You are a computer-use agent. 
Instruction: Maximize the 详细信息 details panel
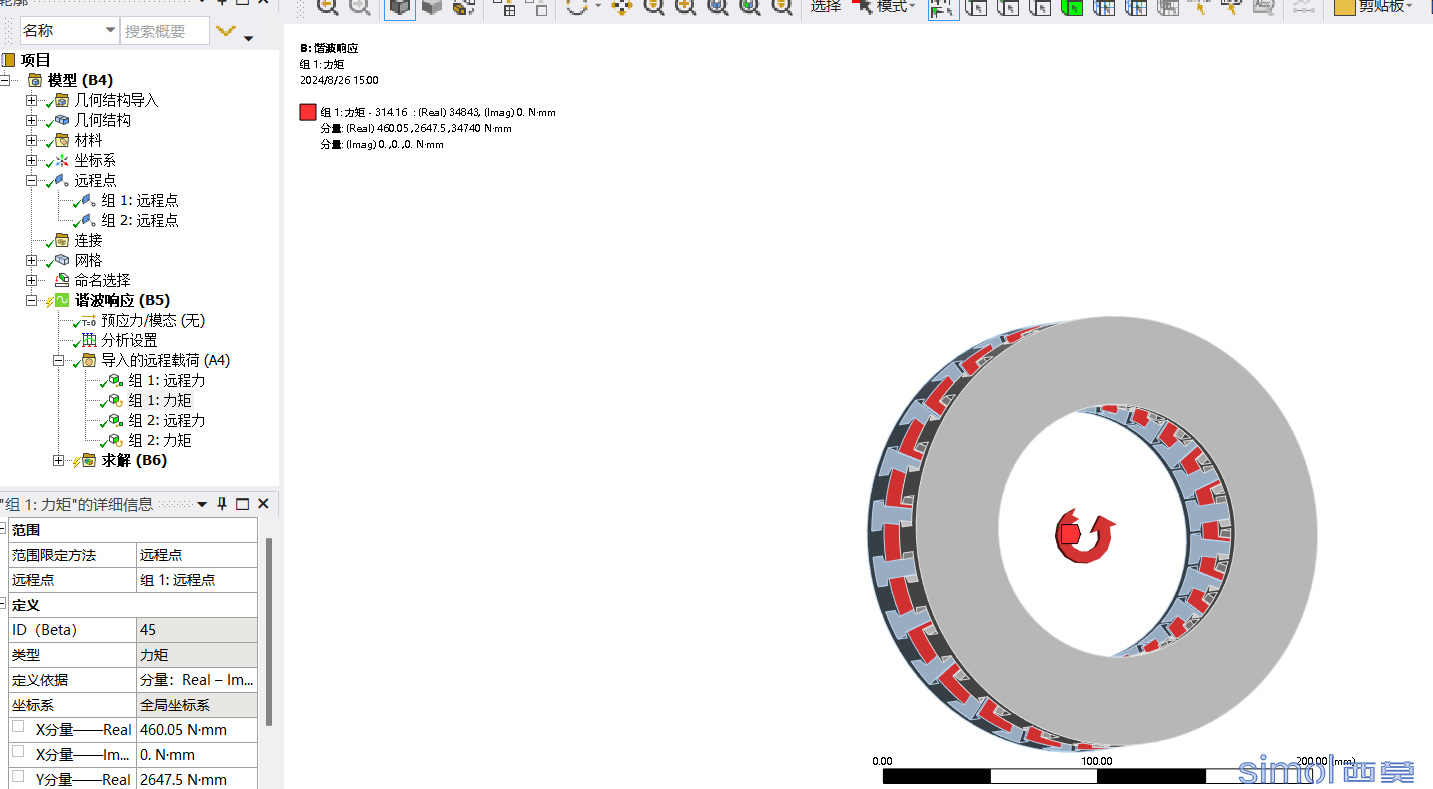click(242, 504)
